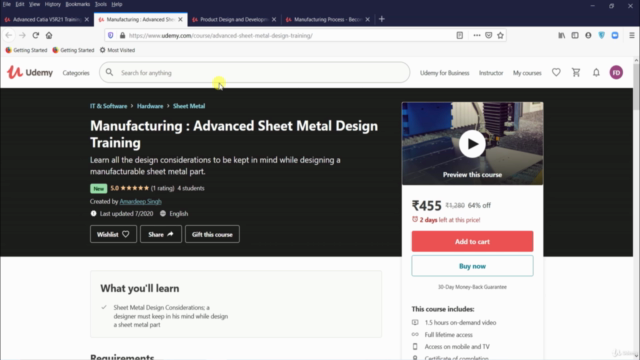This screenshot has height=360, width=640.
Task: Click Sheet Metal breadcrumb link
Action: coord(189,106)
